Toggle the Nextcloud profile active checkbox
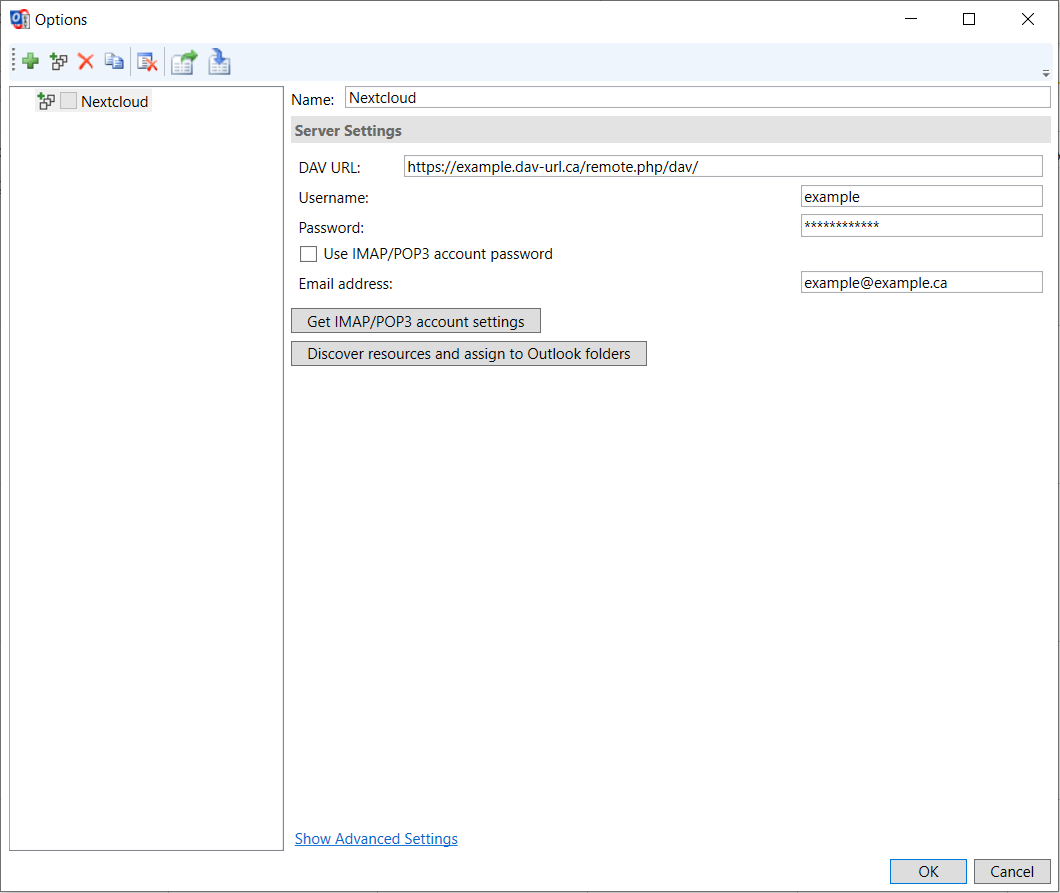 [x=68, y=101]
